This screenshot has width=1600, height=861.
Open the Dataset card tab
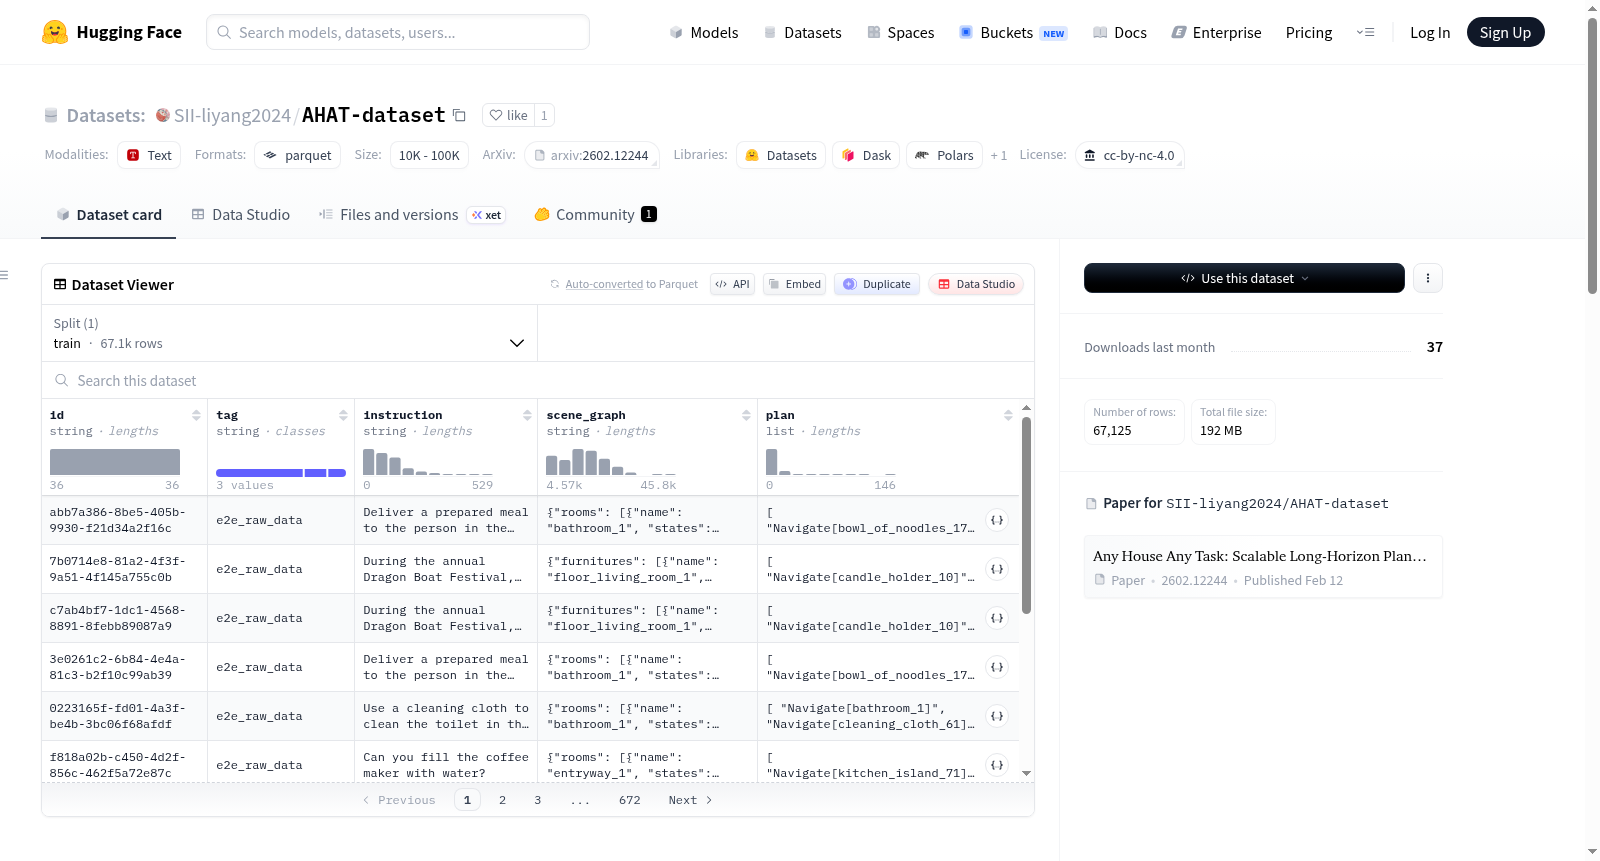[109, 215]
